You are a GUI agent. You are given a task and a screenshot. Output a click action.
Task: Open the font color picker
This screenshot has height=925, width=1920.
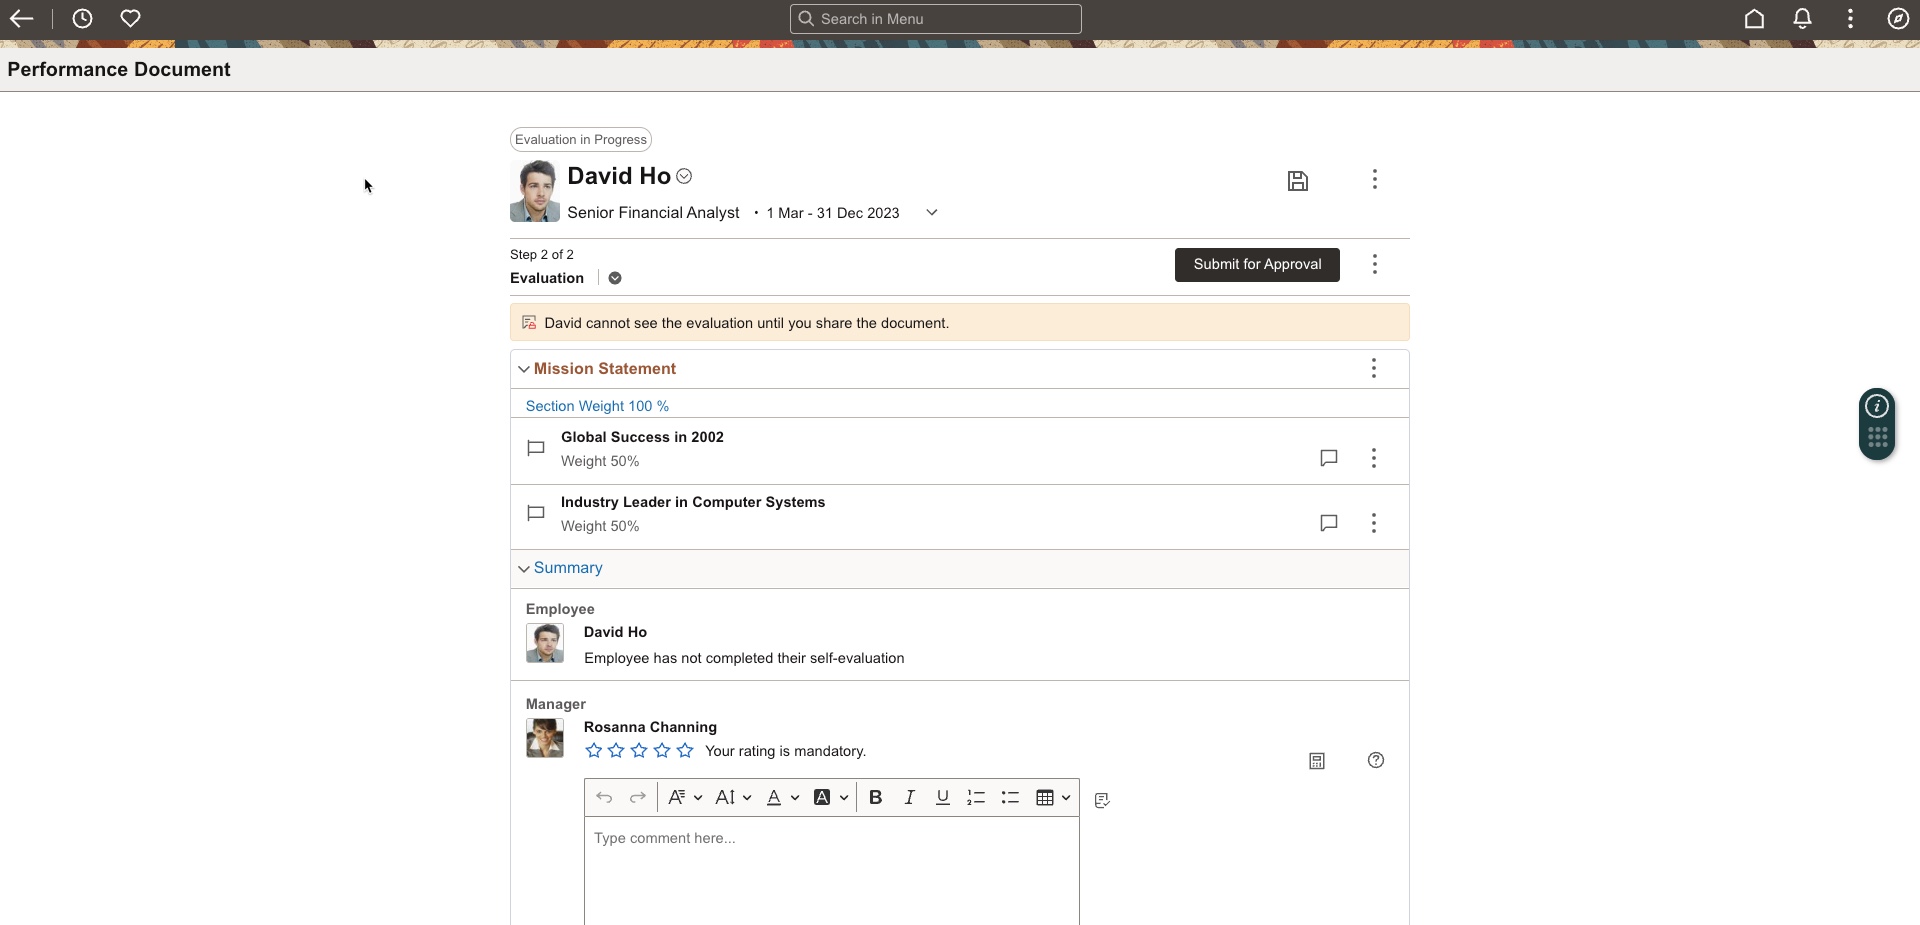point(782,798)
